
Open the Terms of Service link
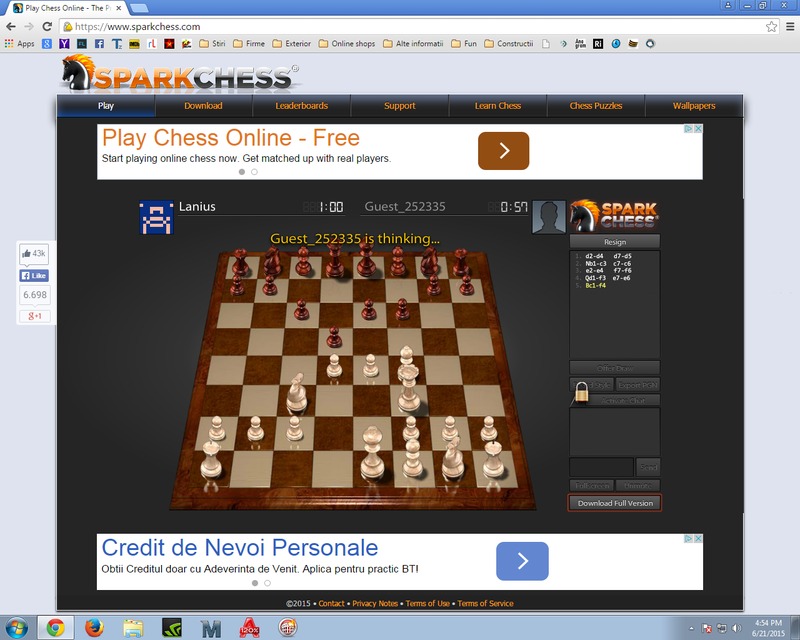coord(485,603)
